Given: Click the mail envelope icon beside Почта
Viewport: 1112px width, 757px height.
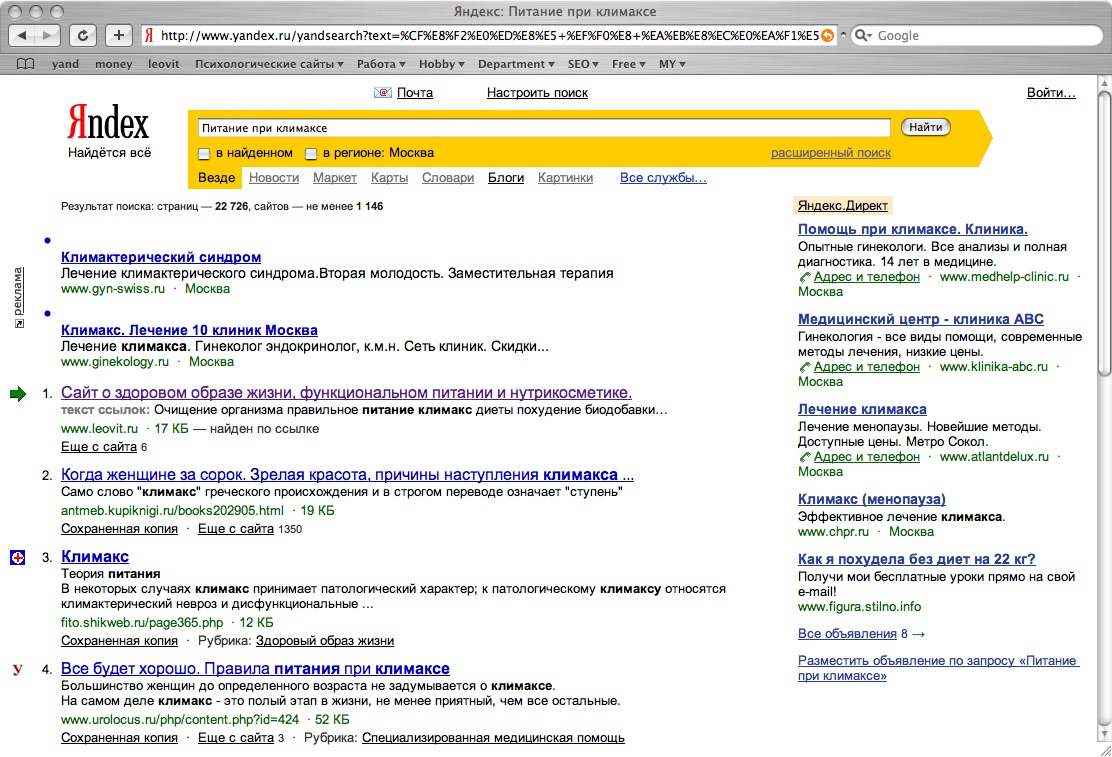Looking at the screenshot, I should (383, 92).
